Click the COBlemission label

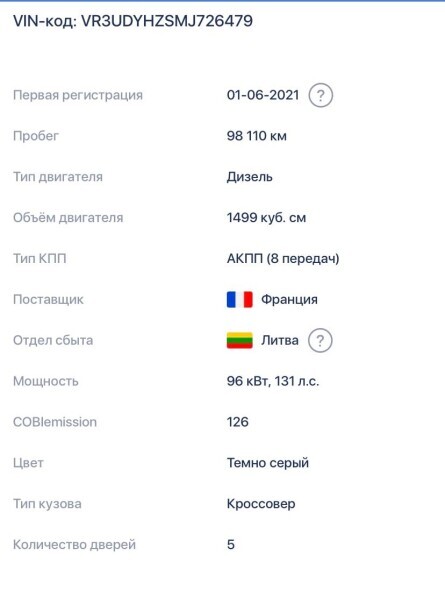[55, 422]
